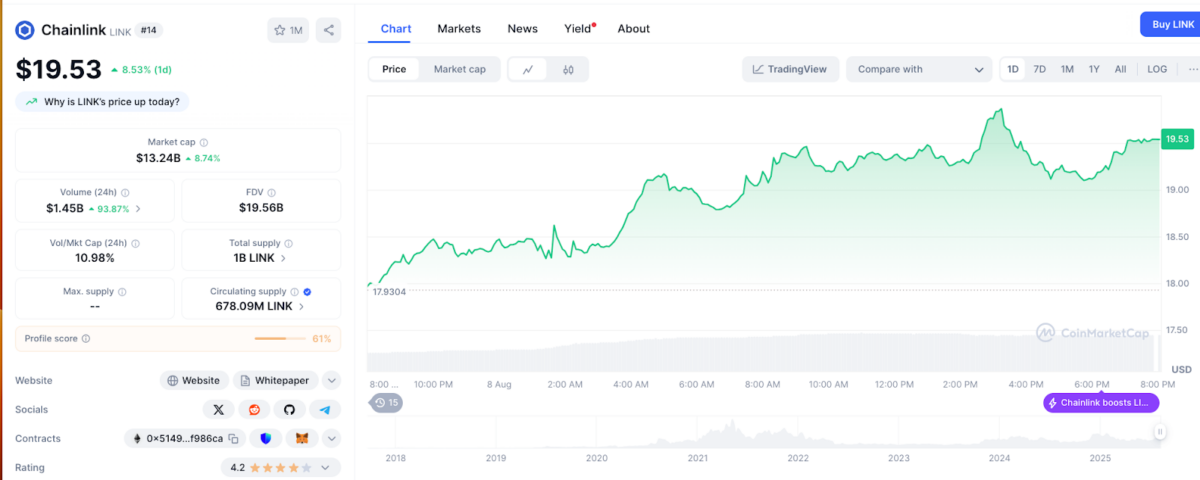Select the Market cap chart toggle
Screen dimensions: 1200x480
pyautogui.click(x=459, y=69)
